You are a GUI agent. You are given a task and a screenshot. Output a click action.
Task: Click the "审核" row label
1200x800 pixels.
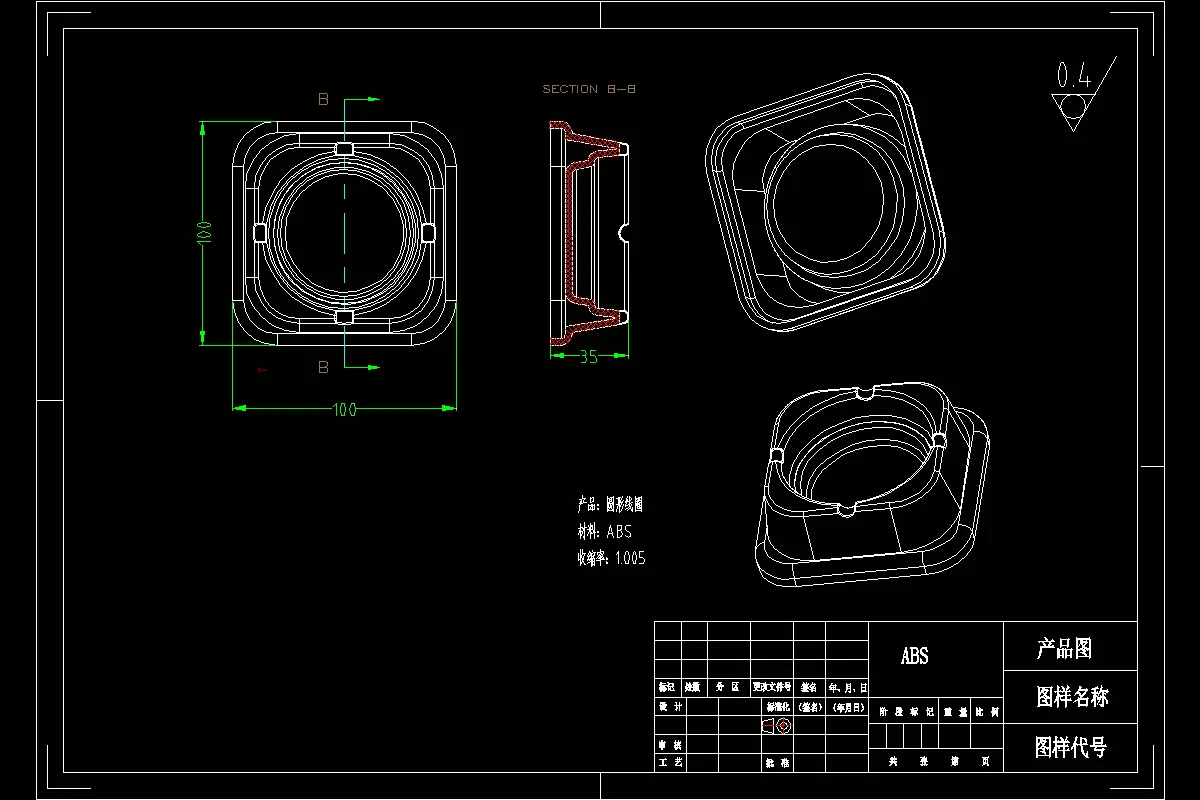click(x=670, y=744)
